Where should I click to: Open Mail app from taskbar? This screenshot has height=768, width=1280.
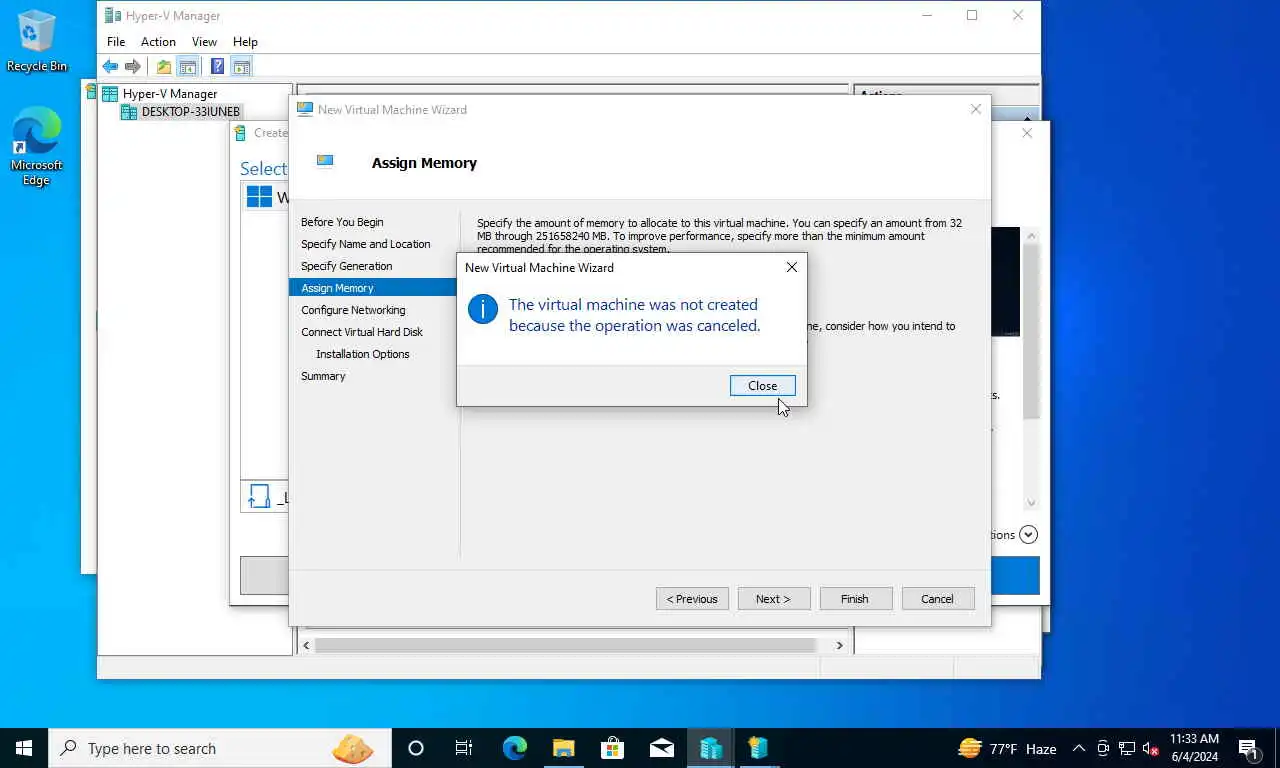(661, 748)
